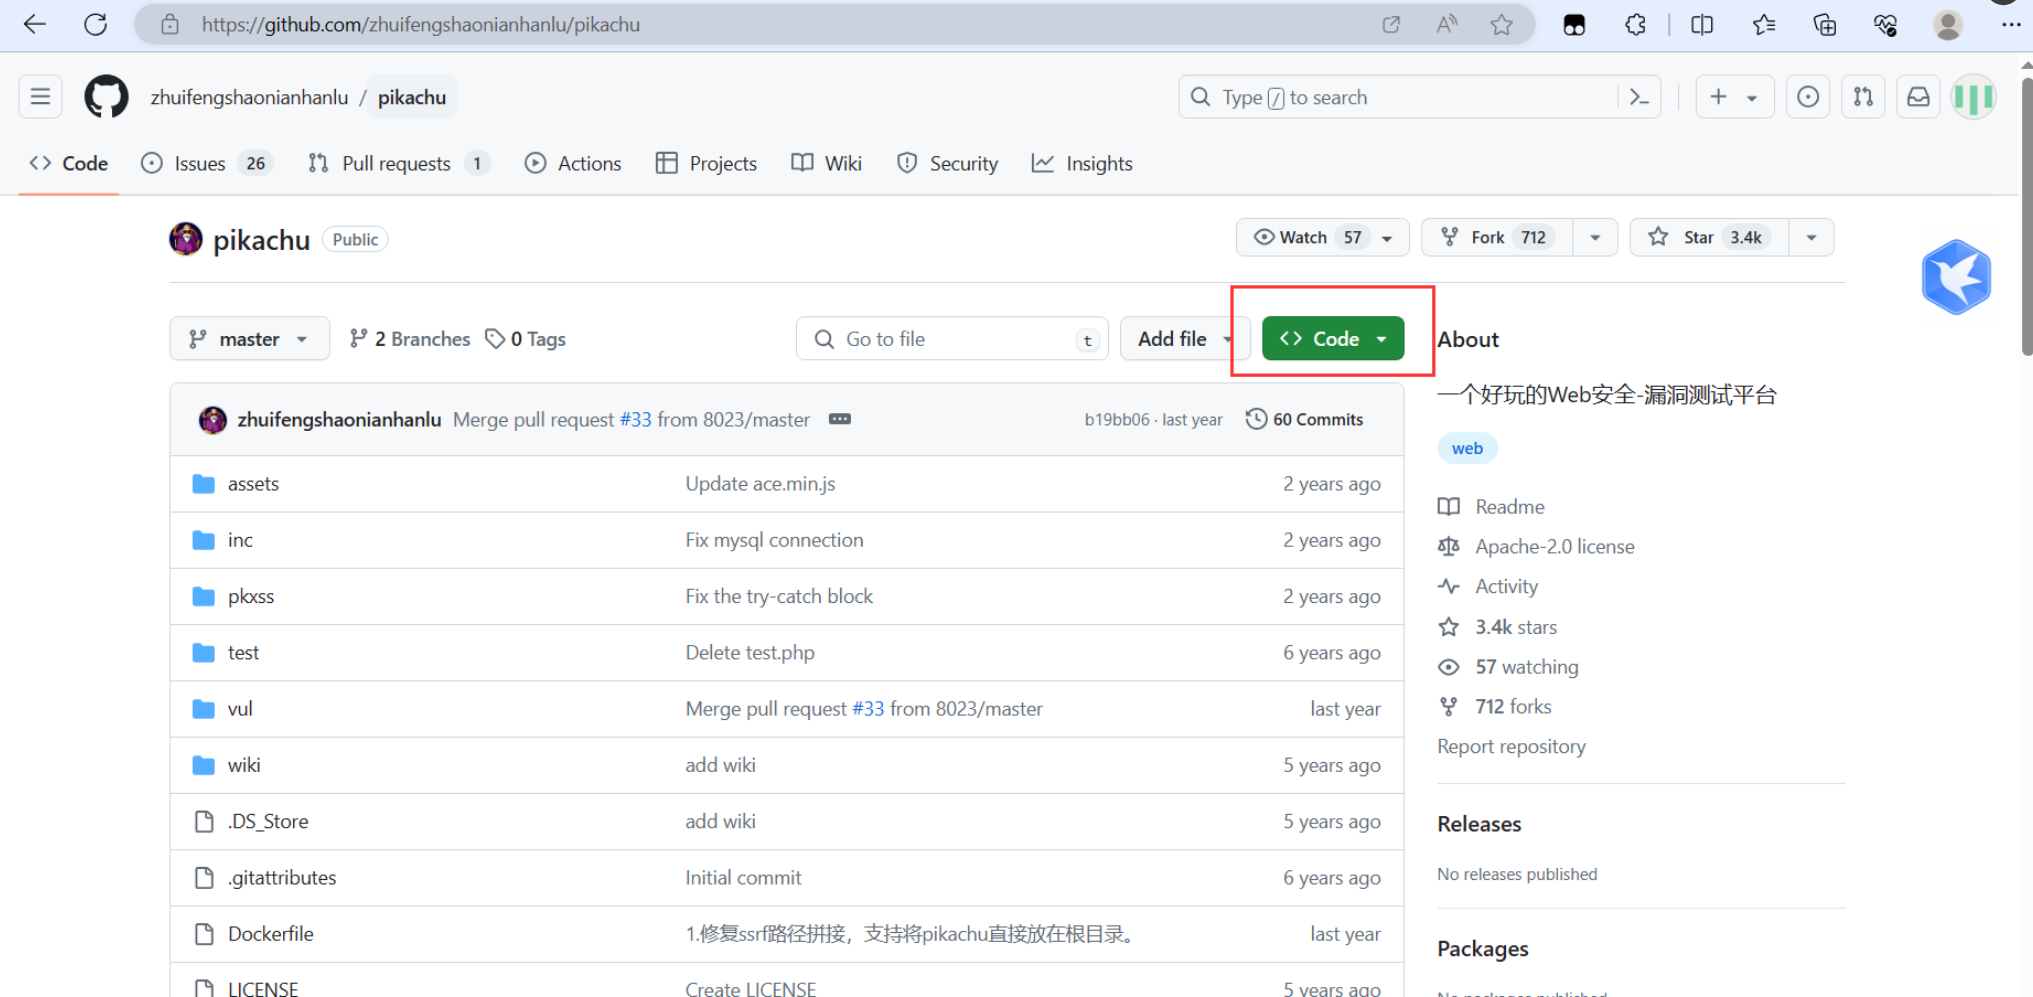Open zhuifengshaonianhanlu's avatar next to pikachu title
The height and width of the screenshot is (997, 2033).
tap(186, 239)
